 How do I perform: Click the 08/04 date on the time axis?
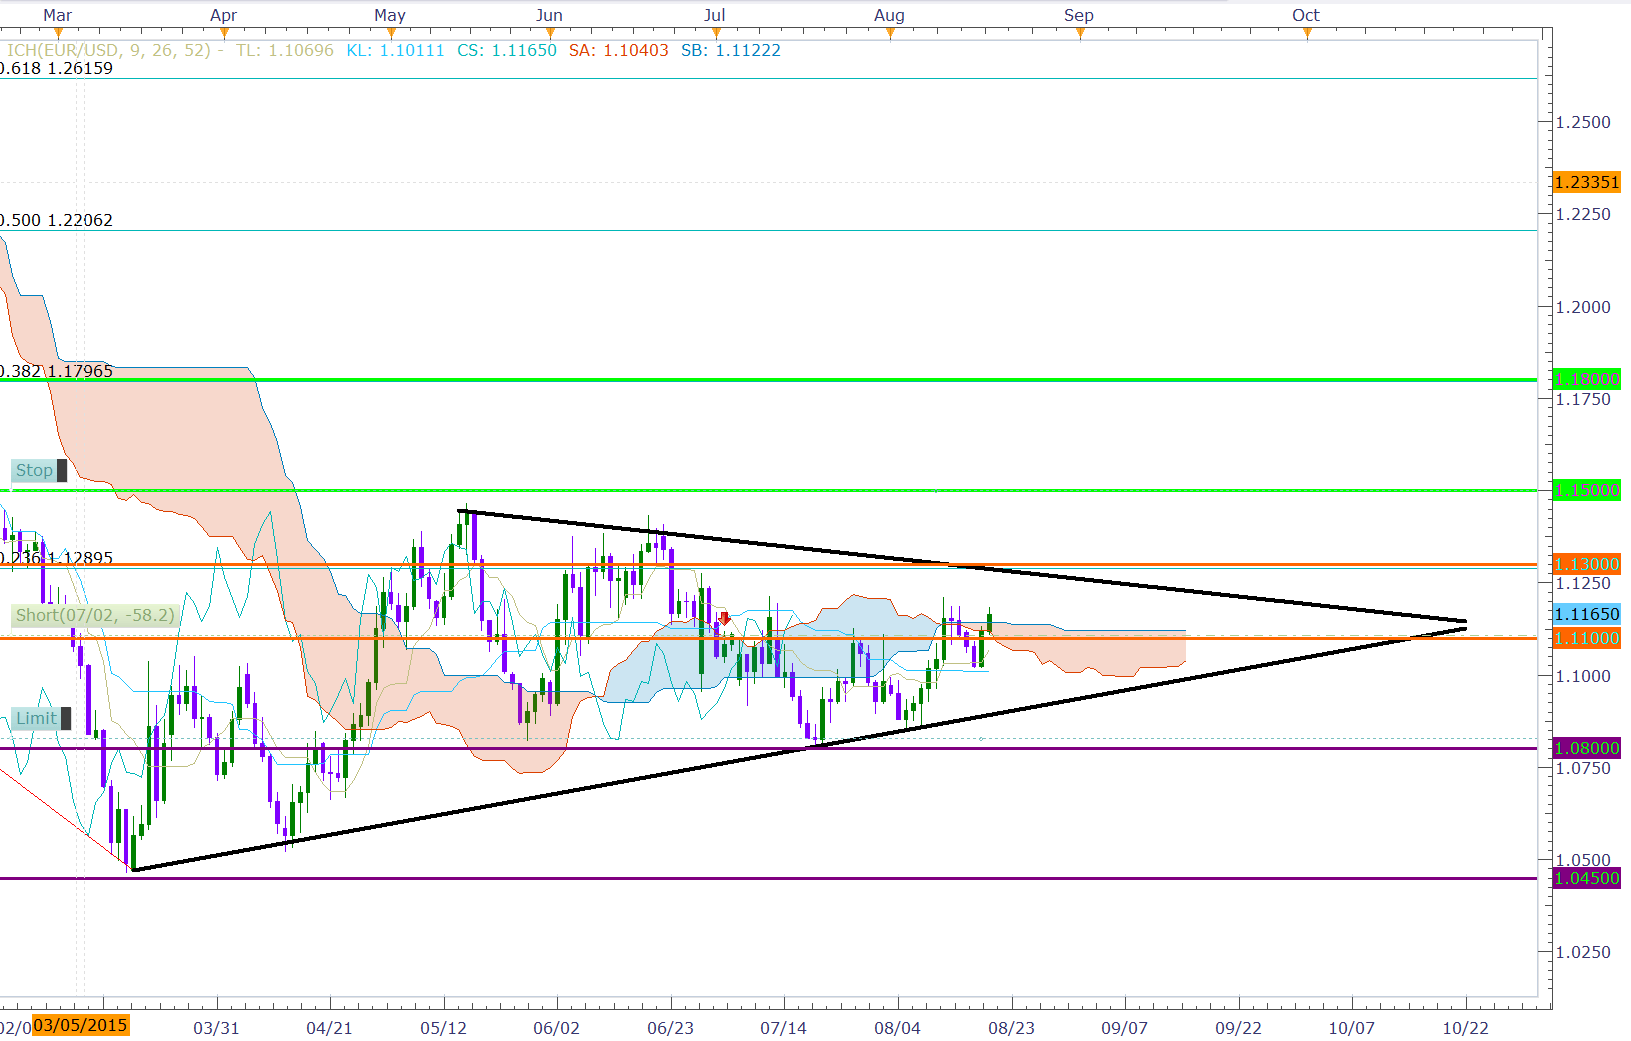tap(897, 1028)
